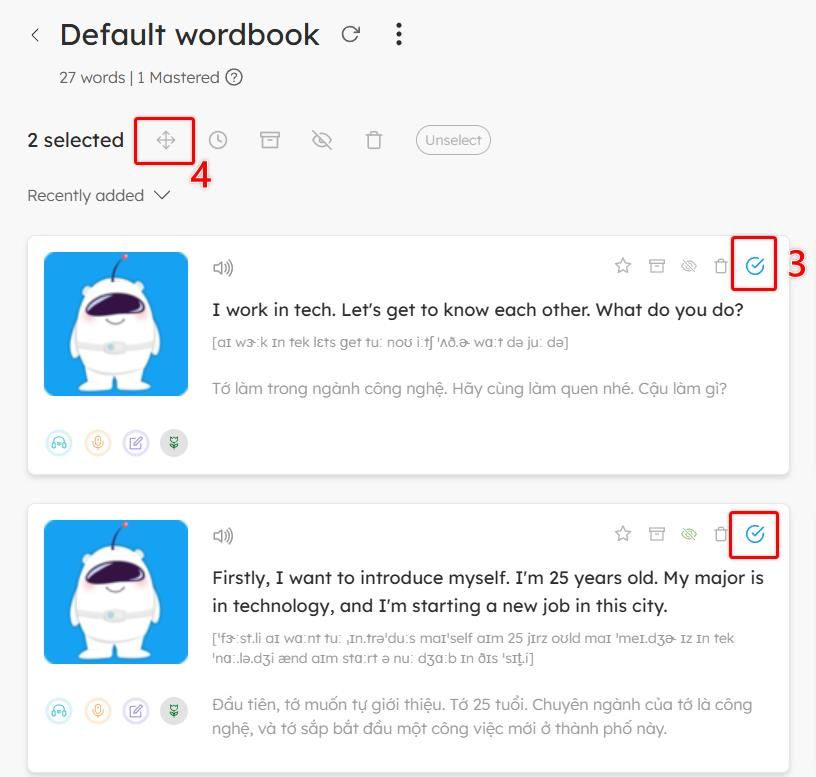
Task: Uncheck the 'Firstly, I want to introduce' card
Action: pyautogui.click(x=755, y=534)
